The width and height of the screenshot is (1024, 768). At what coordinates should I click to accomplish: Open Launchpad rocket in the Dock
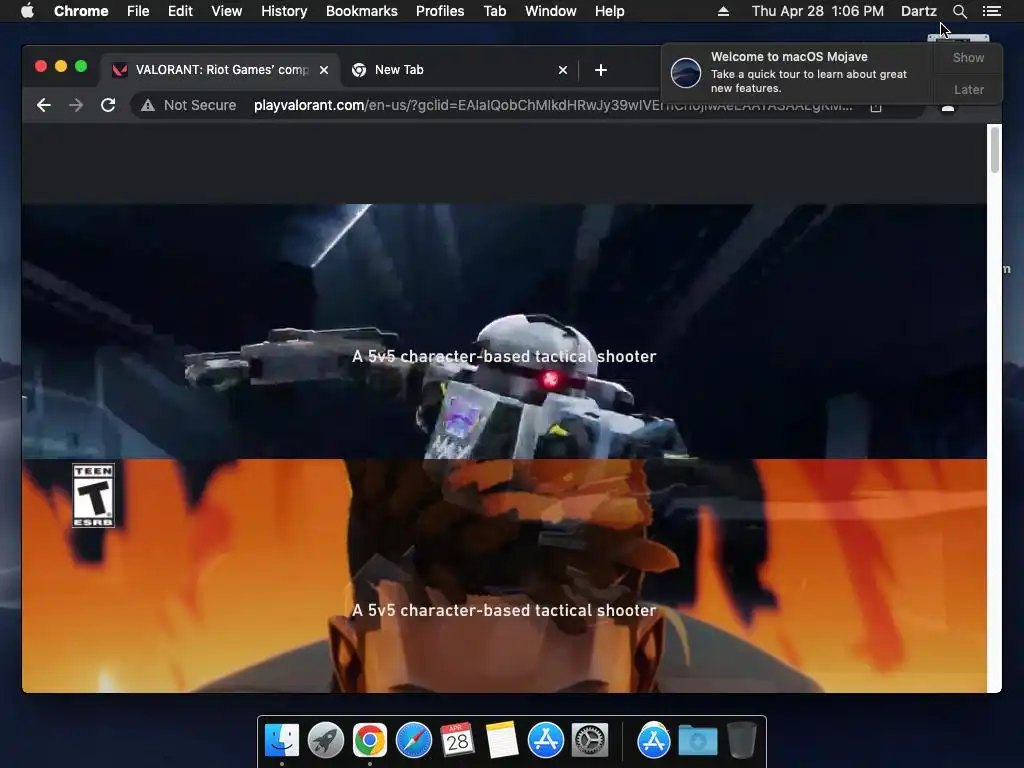point(326,740)
